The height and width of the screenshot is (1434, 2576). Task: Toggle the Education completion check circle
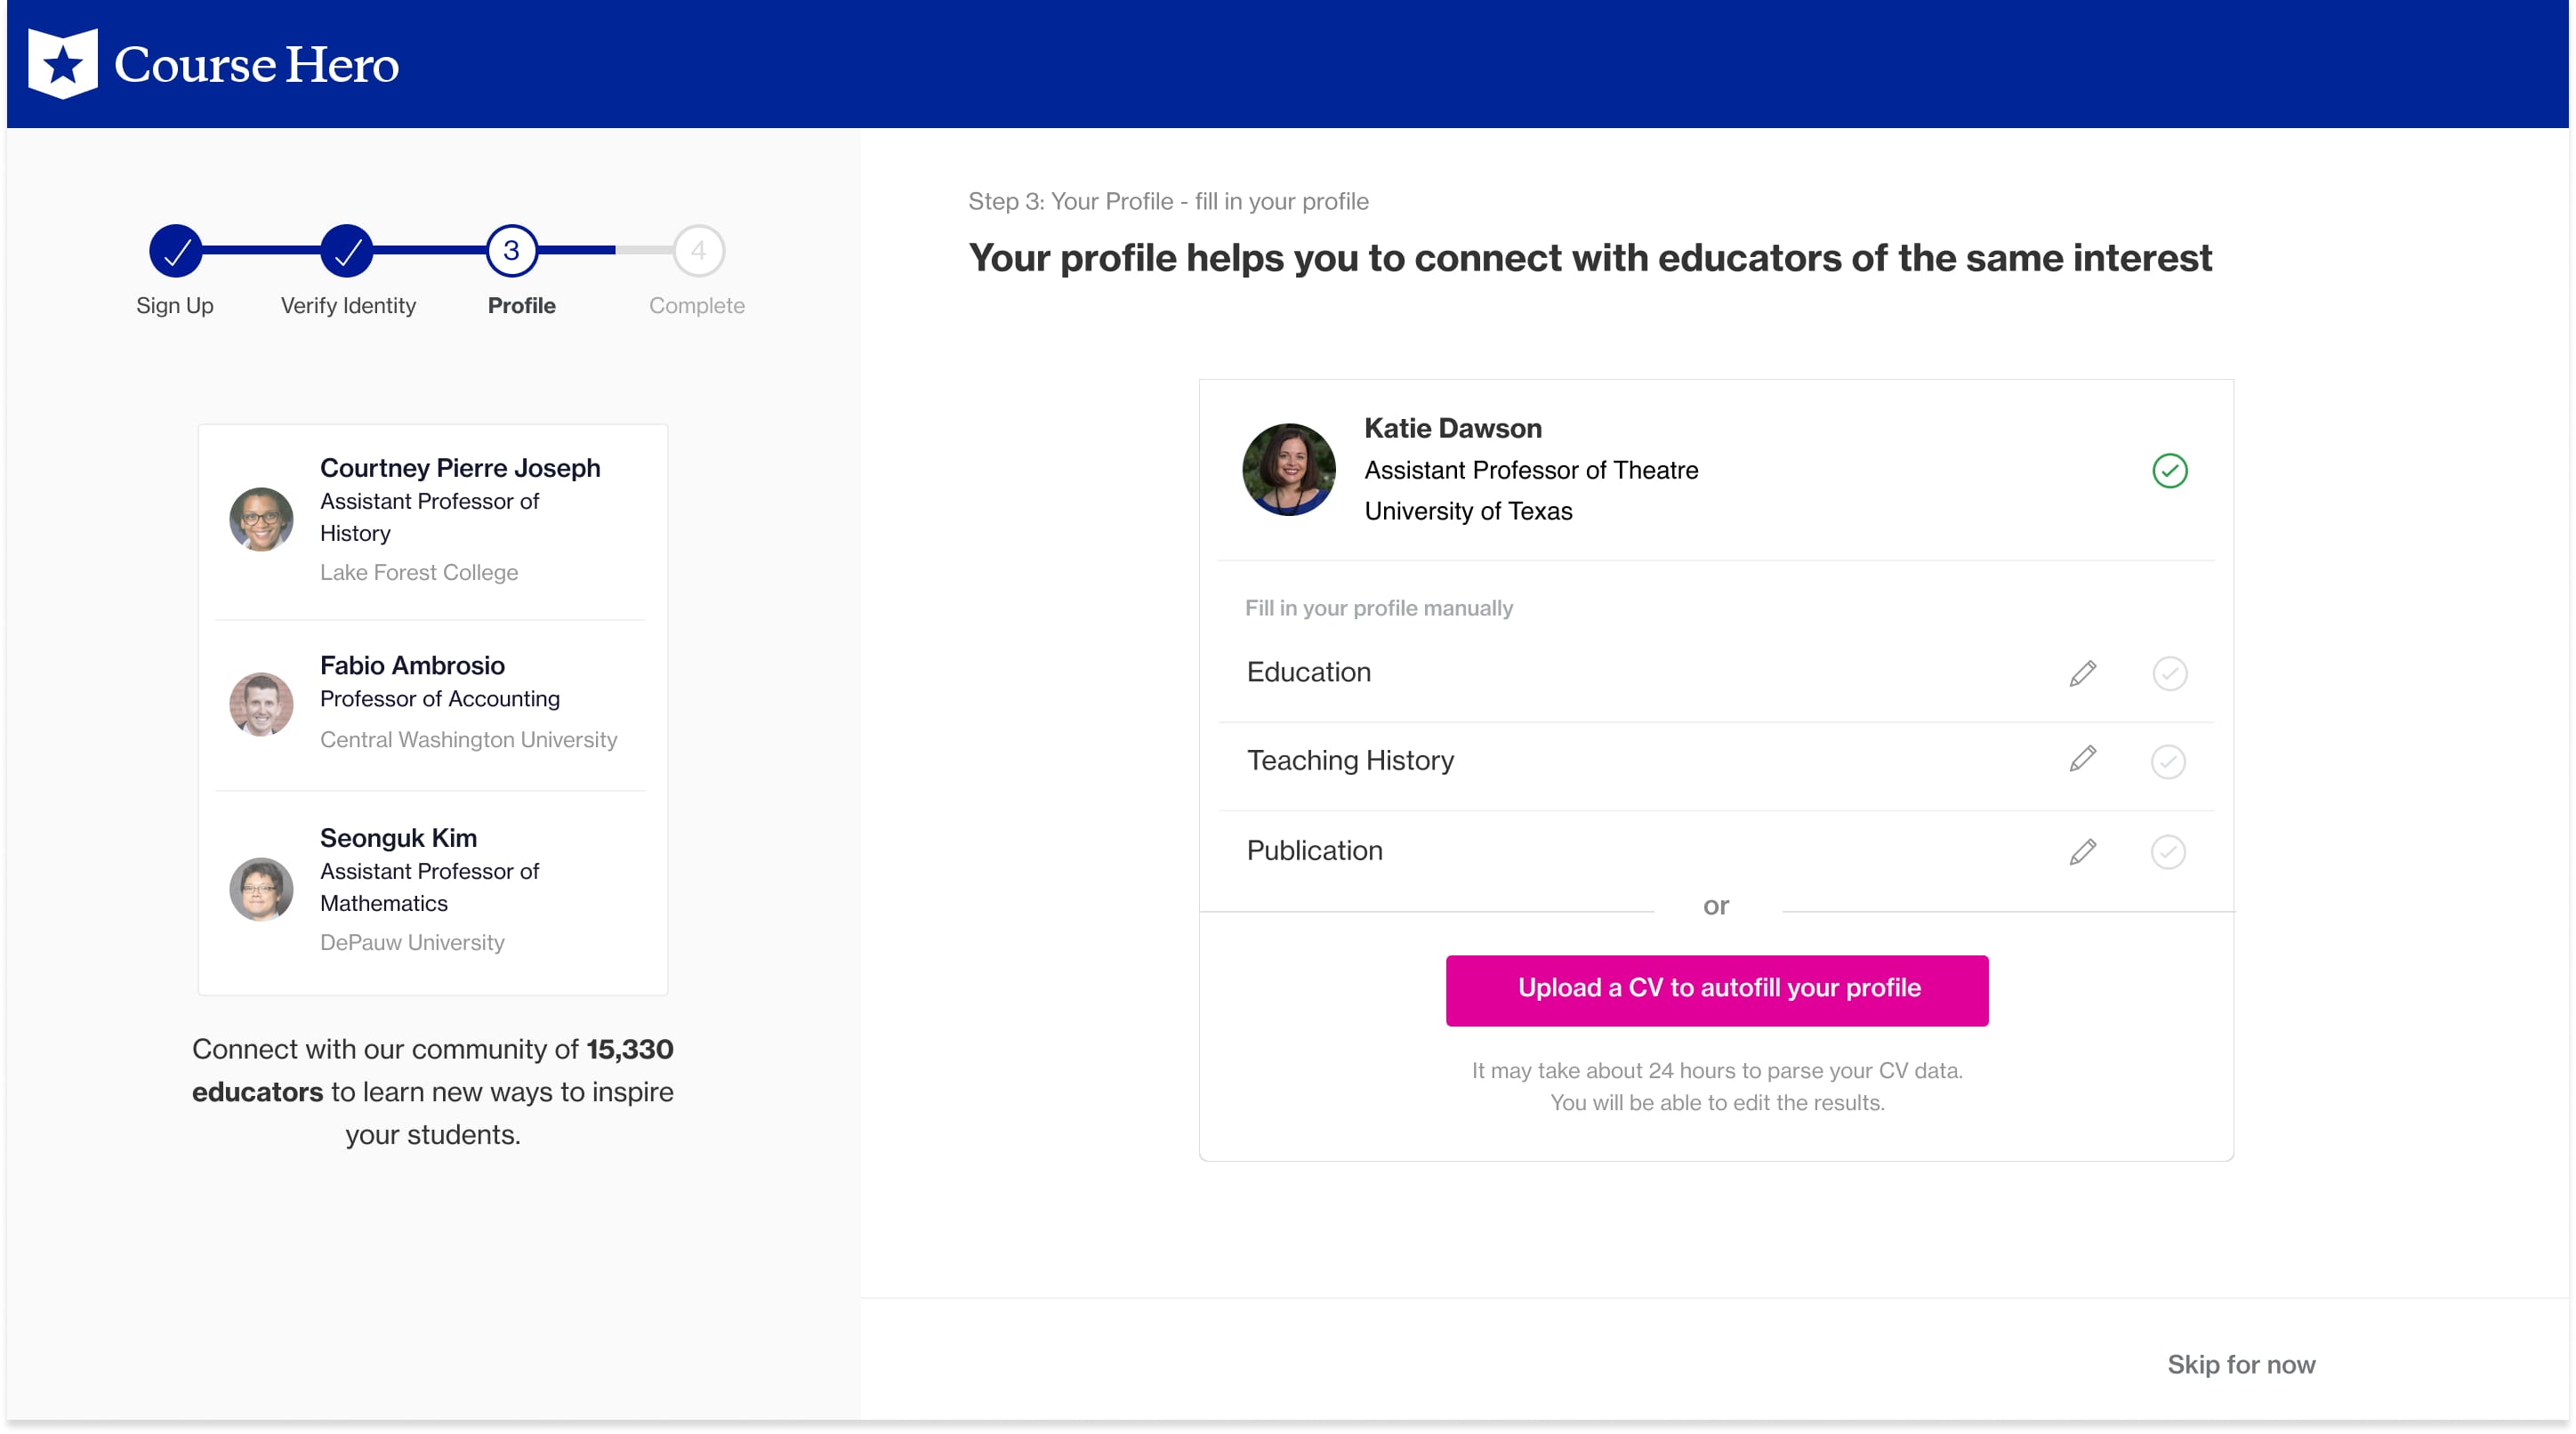click(2169, 673)
